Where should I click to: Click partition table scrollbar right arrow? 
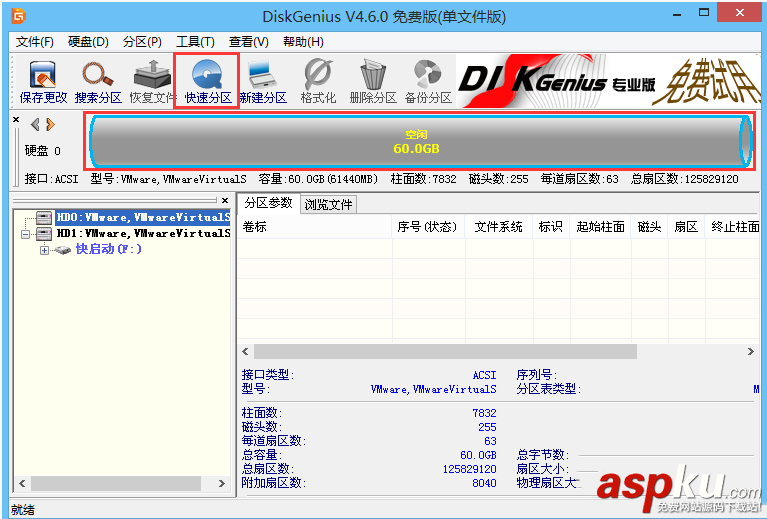coord(751,351)
